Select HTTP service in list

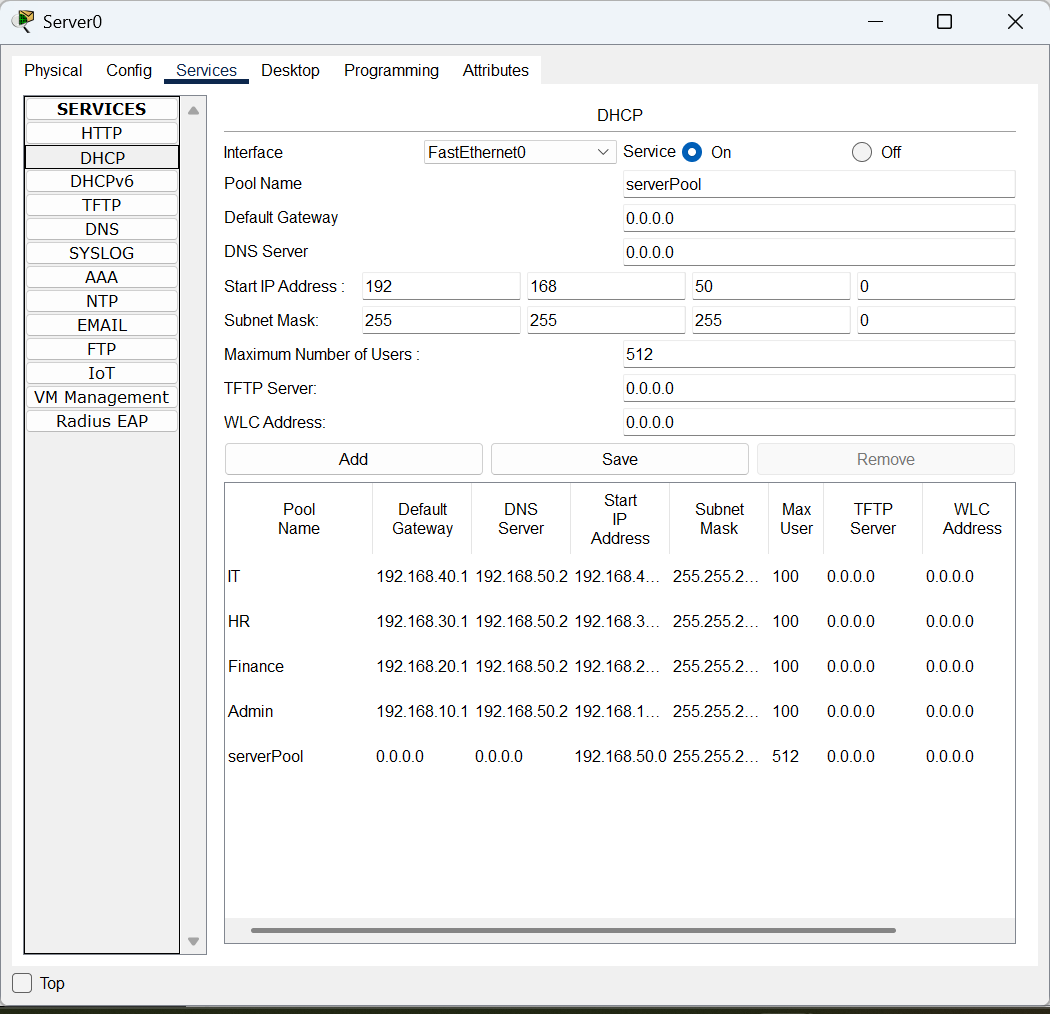pos(102,133)
